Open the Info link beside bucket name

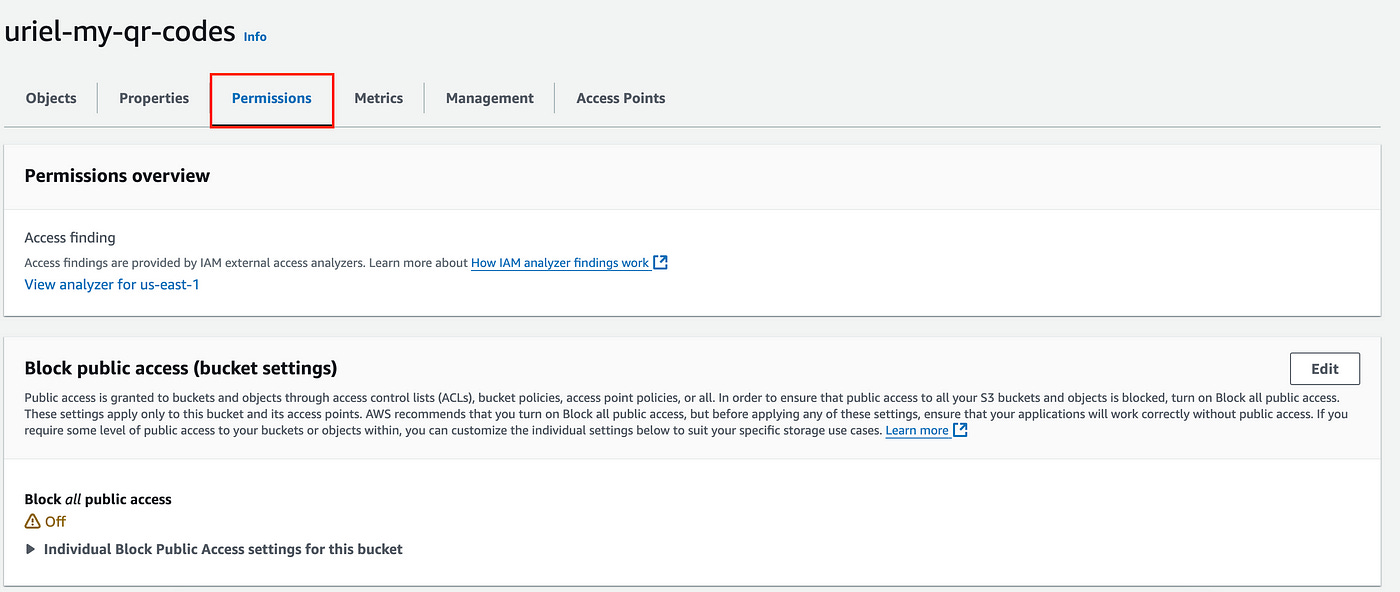tap(255, 36)
